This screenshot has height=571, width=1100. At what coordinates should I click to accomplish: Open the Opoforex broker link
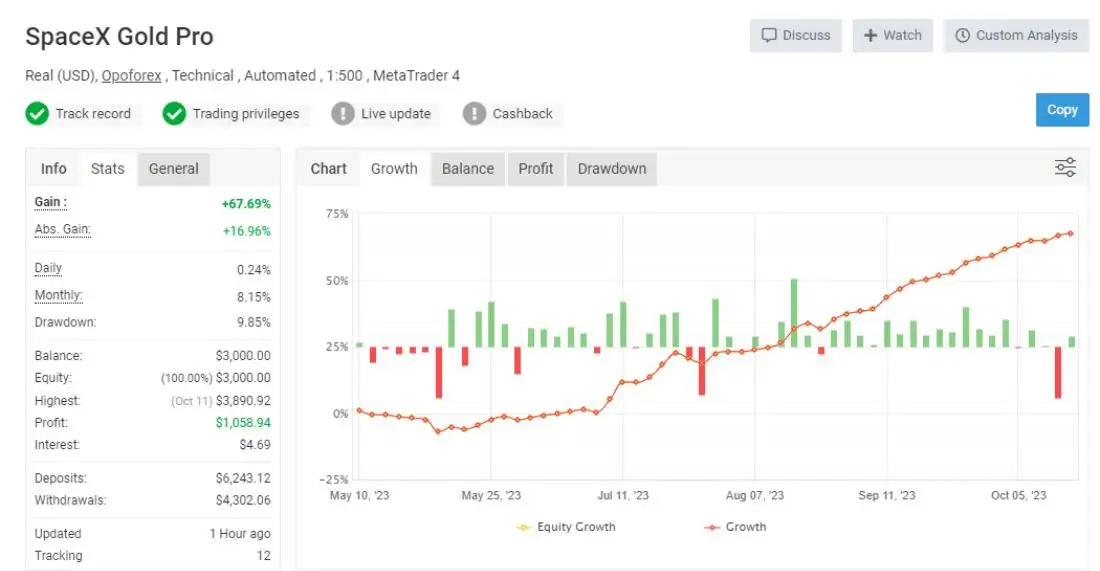tap(131, 76)
